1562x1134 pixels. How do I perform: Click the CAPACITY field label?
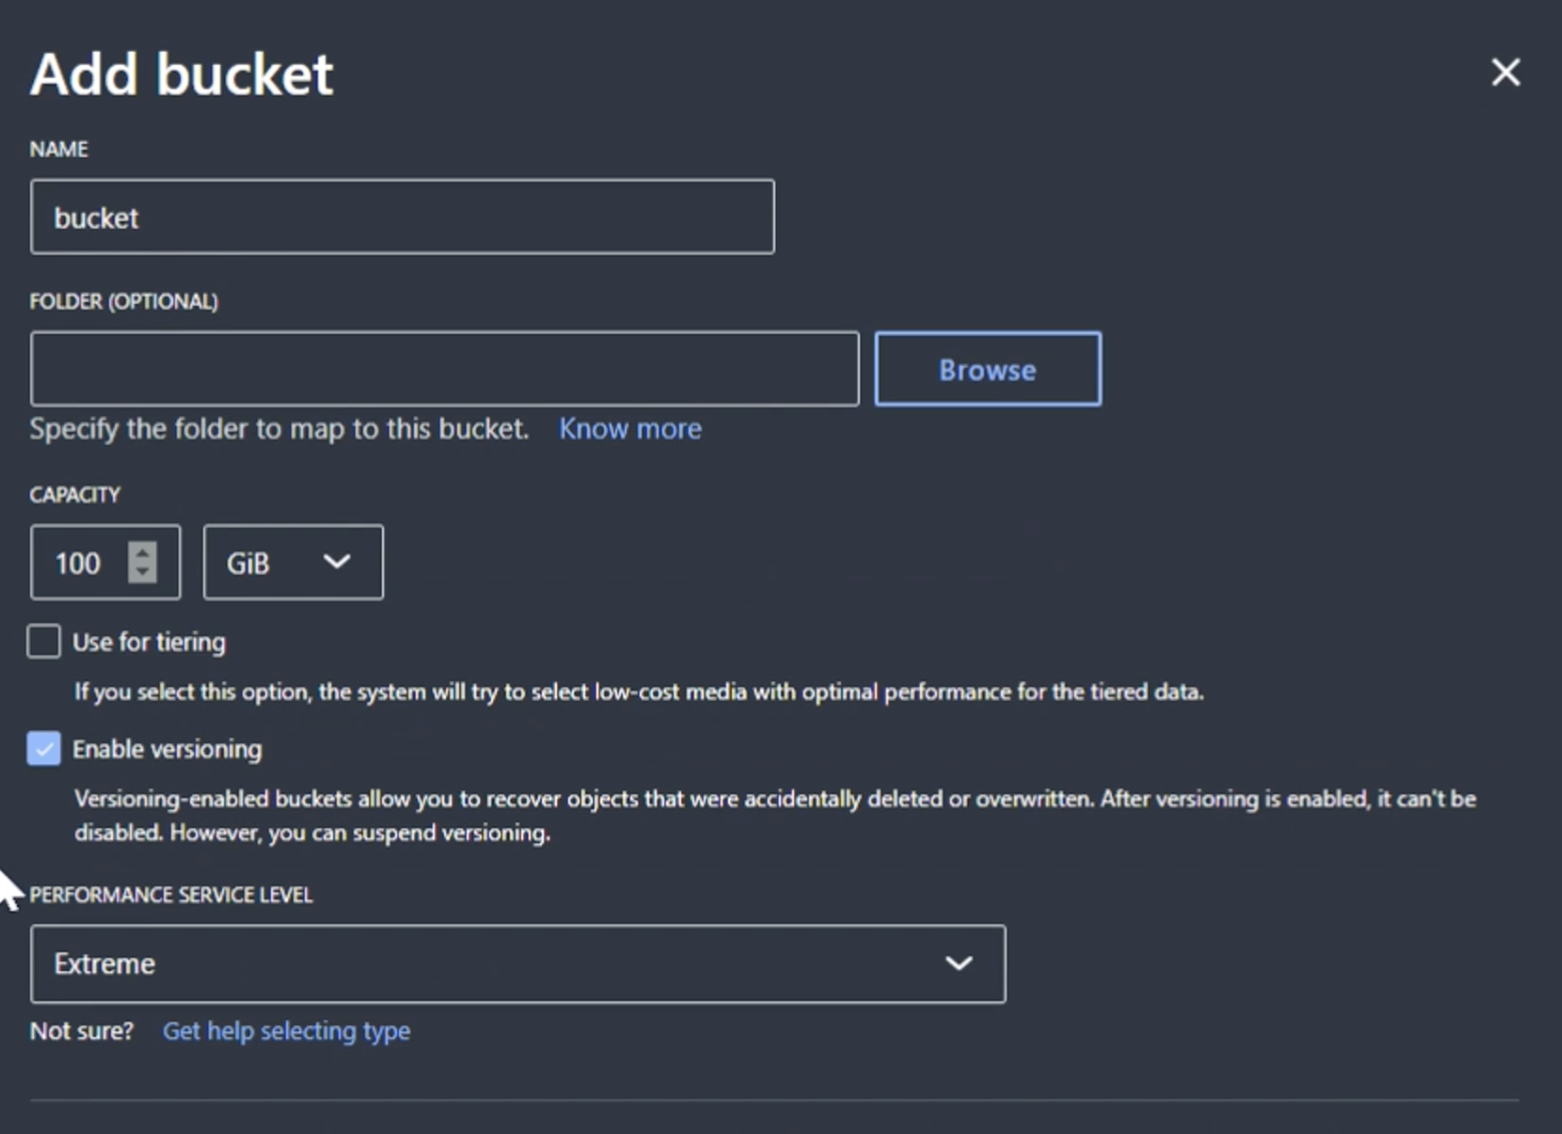pyautogui.click(x=75, y=494)
